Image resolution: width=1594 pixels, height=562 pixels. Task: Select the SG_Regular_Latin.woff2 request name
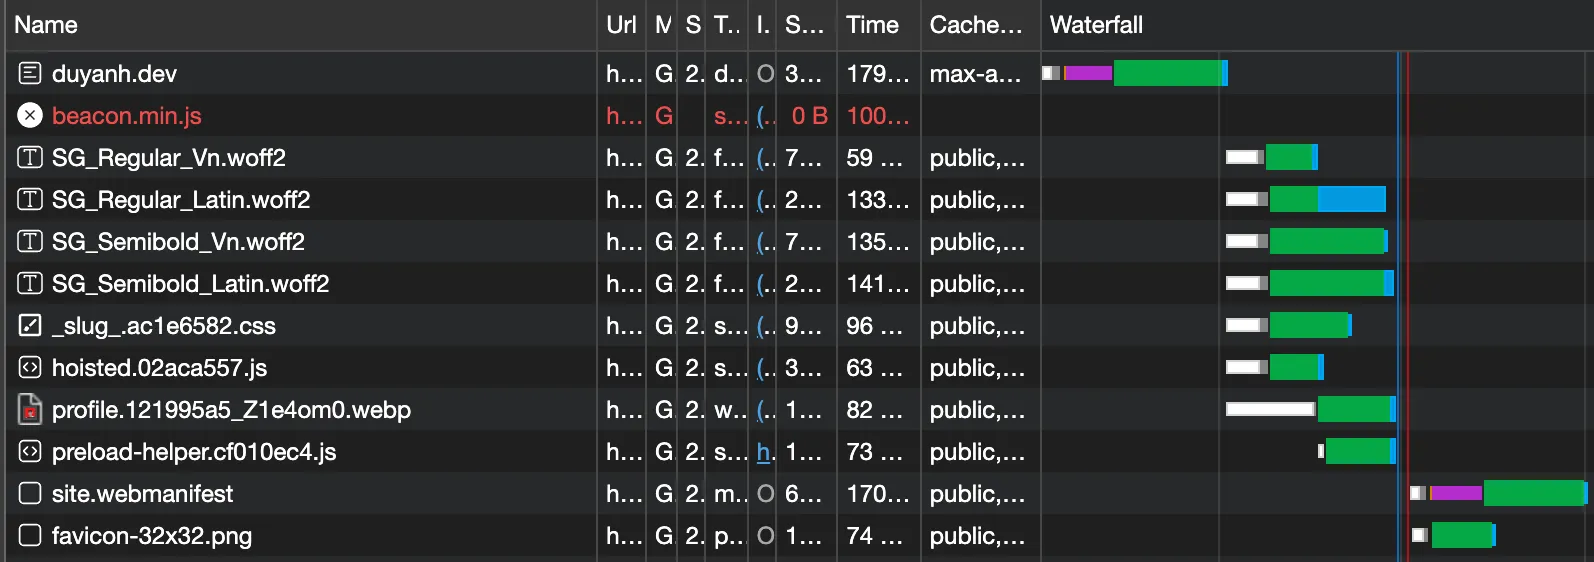click(x=181, y=200)
